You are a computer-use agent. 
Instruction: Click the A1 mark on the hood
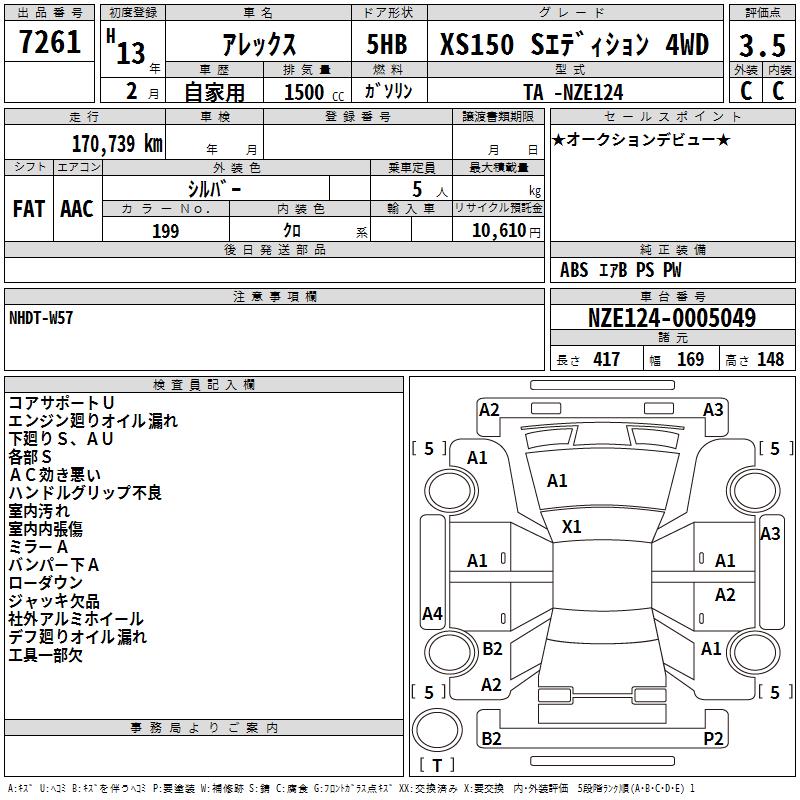(x=557, y=481)
